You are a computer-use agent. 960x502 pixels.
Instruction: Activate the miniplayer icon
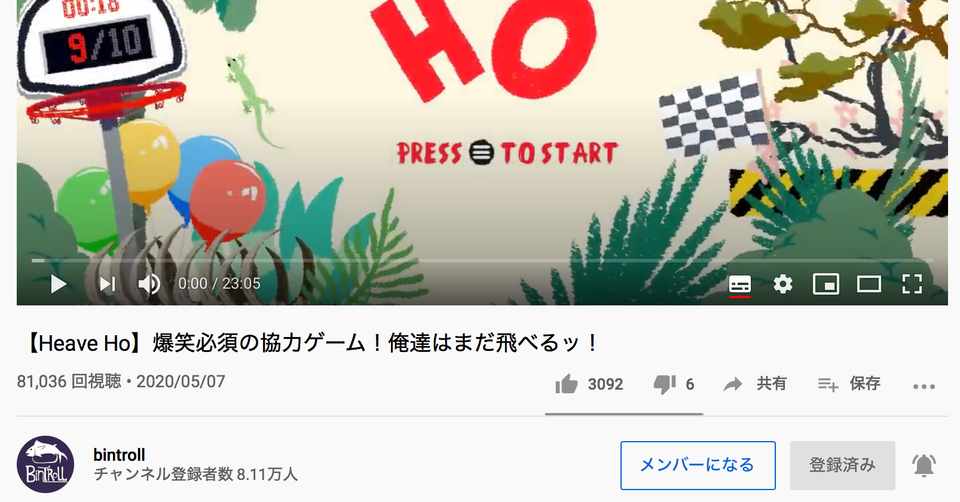[825, 284]
